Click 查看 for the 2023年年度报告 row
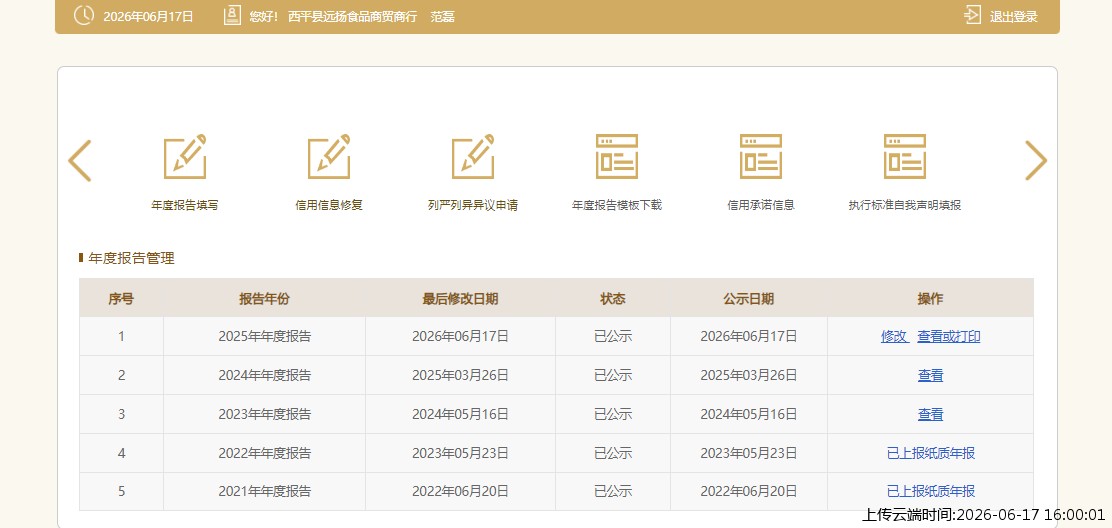 click(x=930, y=415)
